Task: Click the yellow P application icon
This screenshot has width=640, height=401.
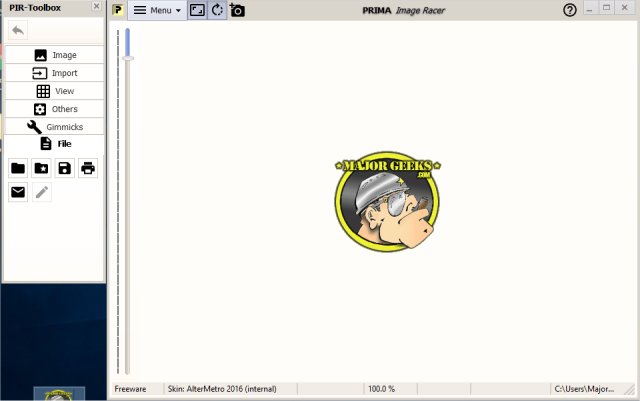Action: coord(118,10)
